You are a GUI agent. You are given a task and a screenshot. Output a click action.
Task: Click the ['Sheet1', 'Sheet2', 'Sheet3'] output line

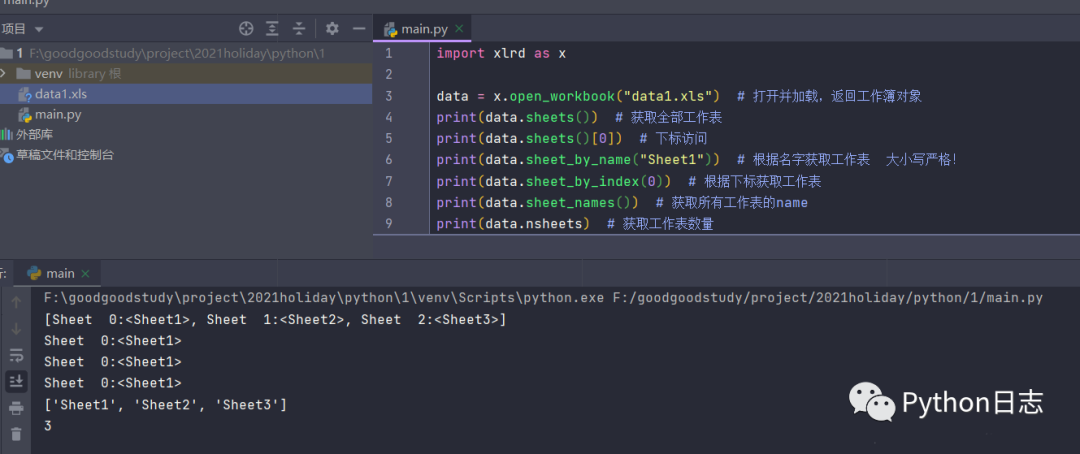tap(165, 405)
